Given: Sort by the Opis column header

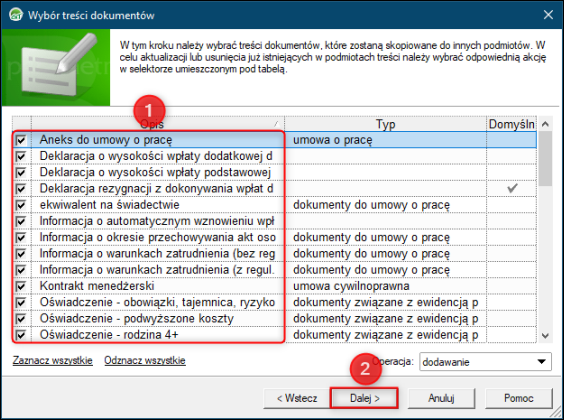Looking at the screenshot, I should click(158, 124).
